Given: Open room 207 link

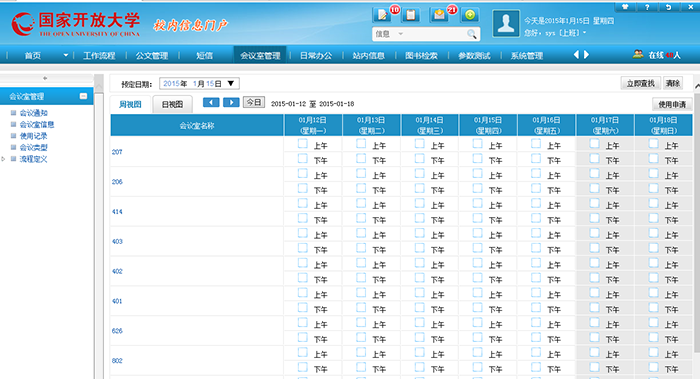Looking at the screenshot, I should point(117,152).
